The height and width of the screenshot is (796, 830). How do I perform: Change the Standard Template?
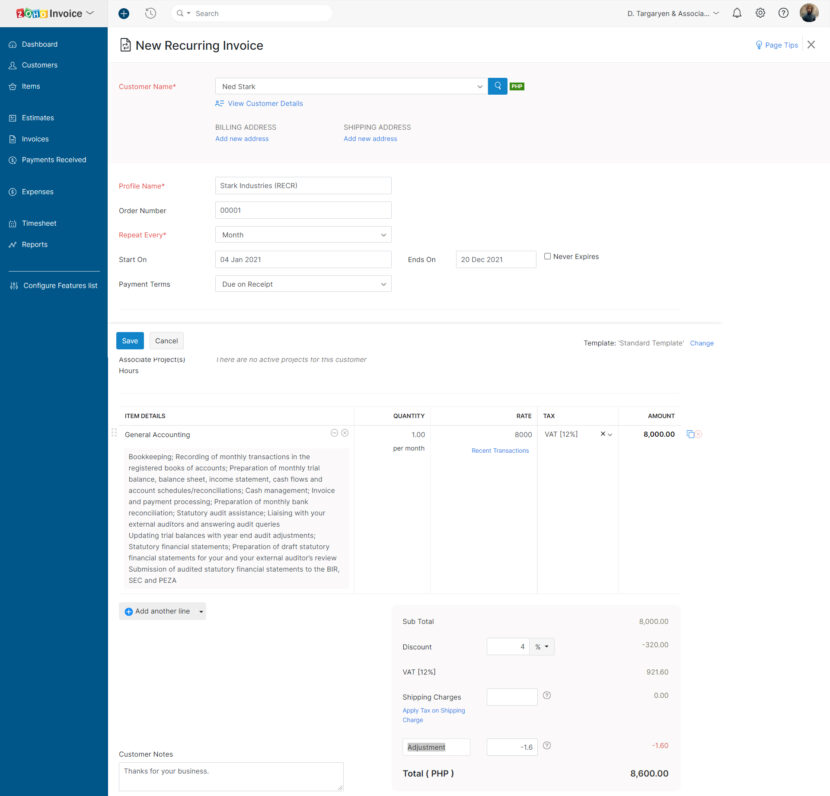(x=701, y=342)
